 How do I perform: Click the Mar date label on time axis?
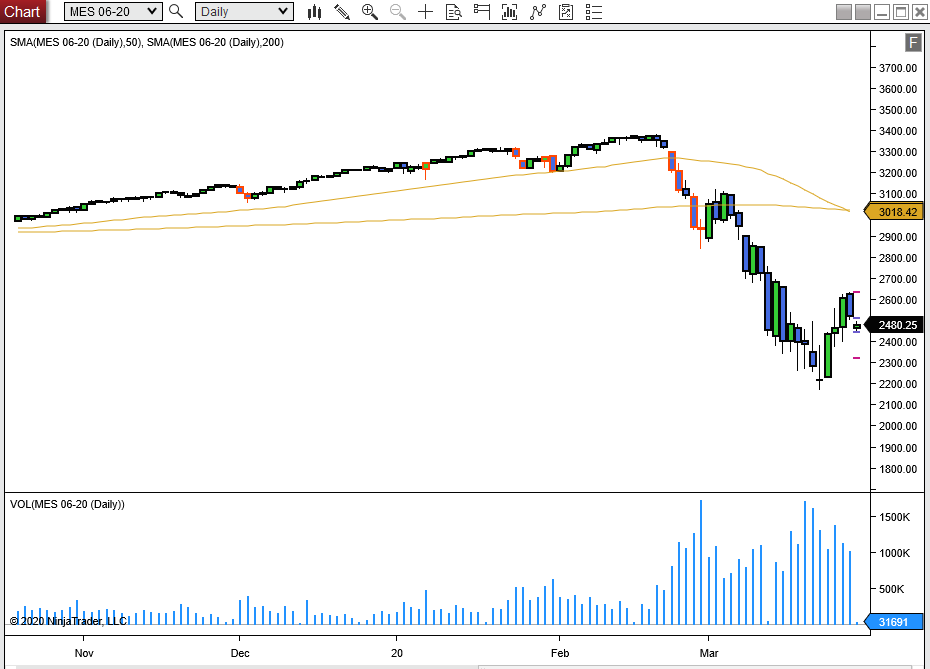709,653
